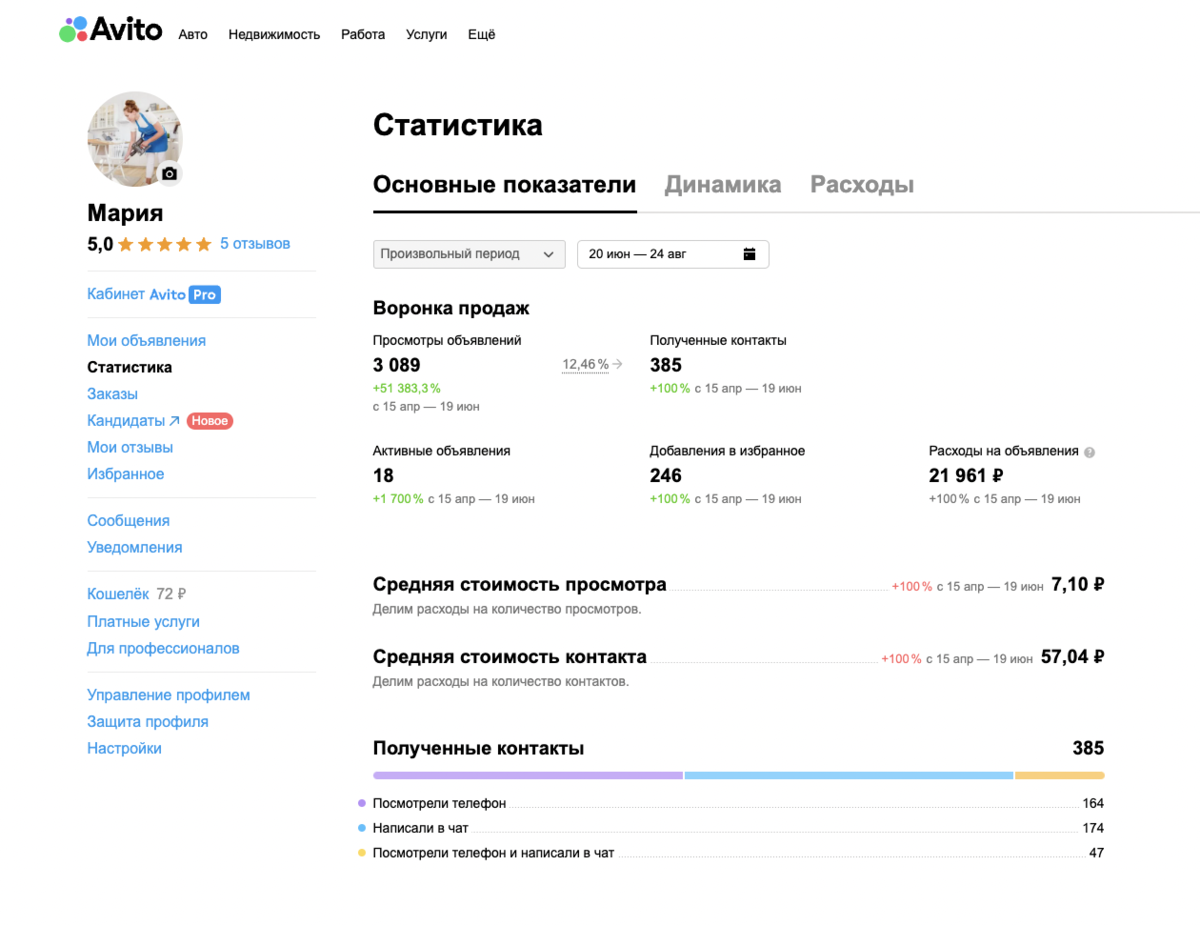Screen dimensions: 1200x926
Task: Select the Основные показатели tab
Action: [505, 185]
